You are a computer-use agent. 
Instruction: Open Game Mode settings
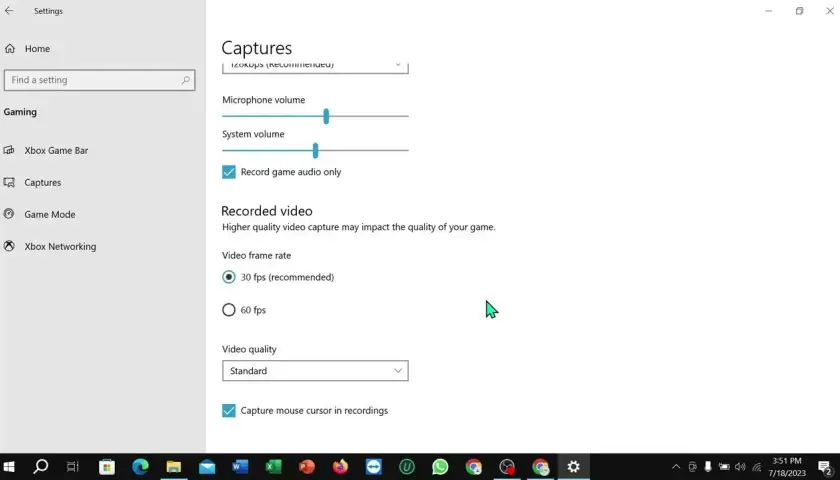tap(49, 215)
